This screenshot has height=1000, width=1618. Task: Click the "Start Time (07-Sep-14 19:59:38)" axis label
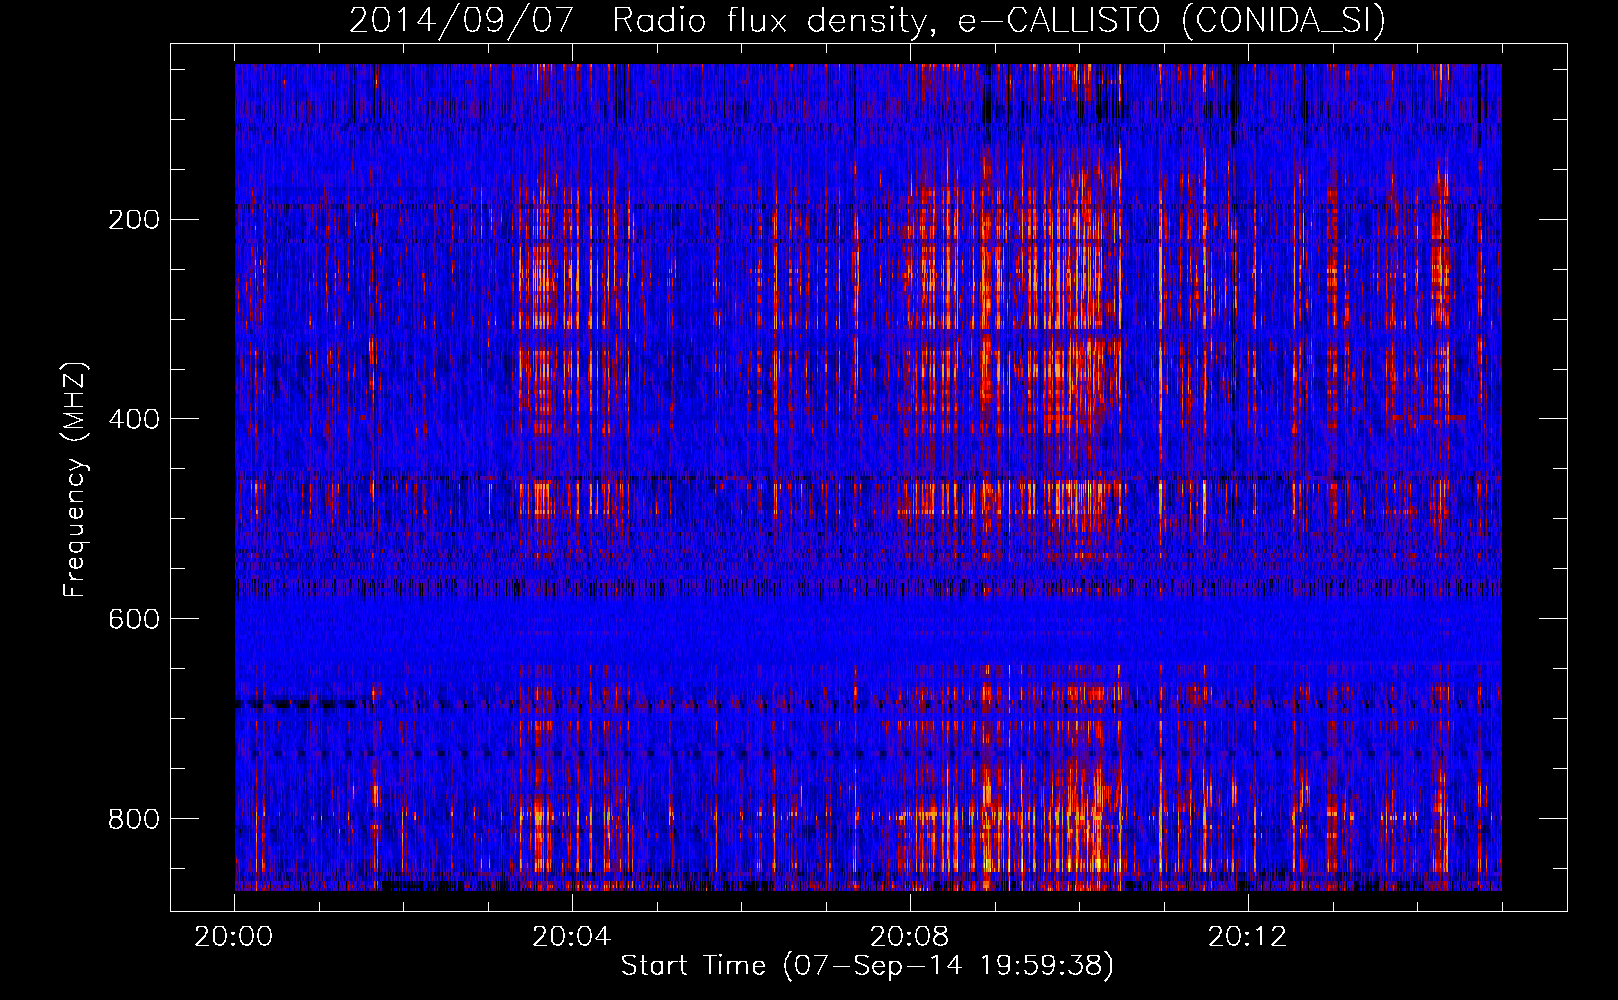click(x=867, y=966)
